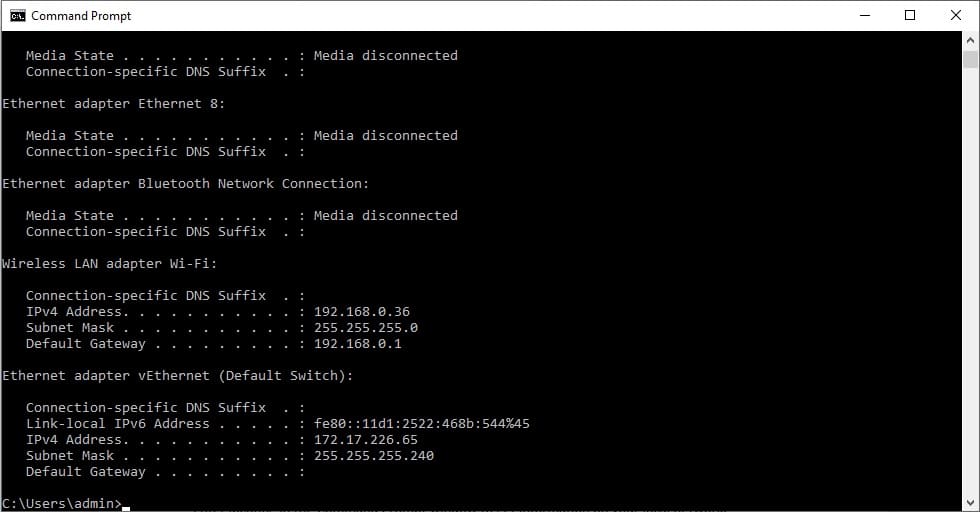The image size is (980, 512).
Task: Click the Ethernet adapter Ethernet 8 heading
Action: pos(113,103)
